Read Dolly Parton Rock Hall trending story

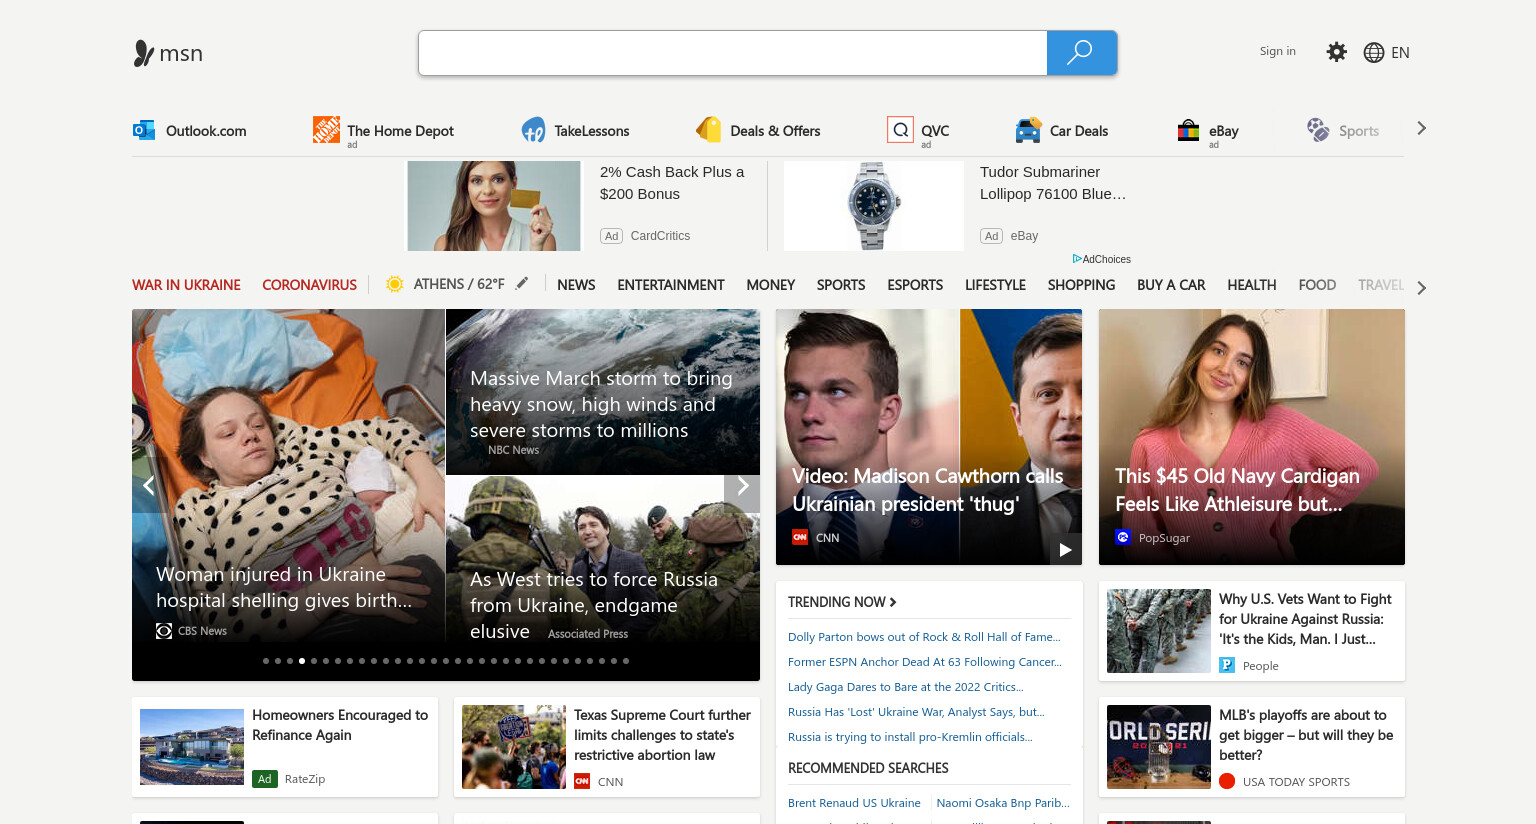[x=924, y=637]
